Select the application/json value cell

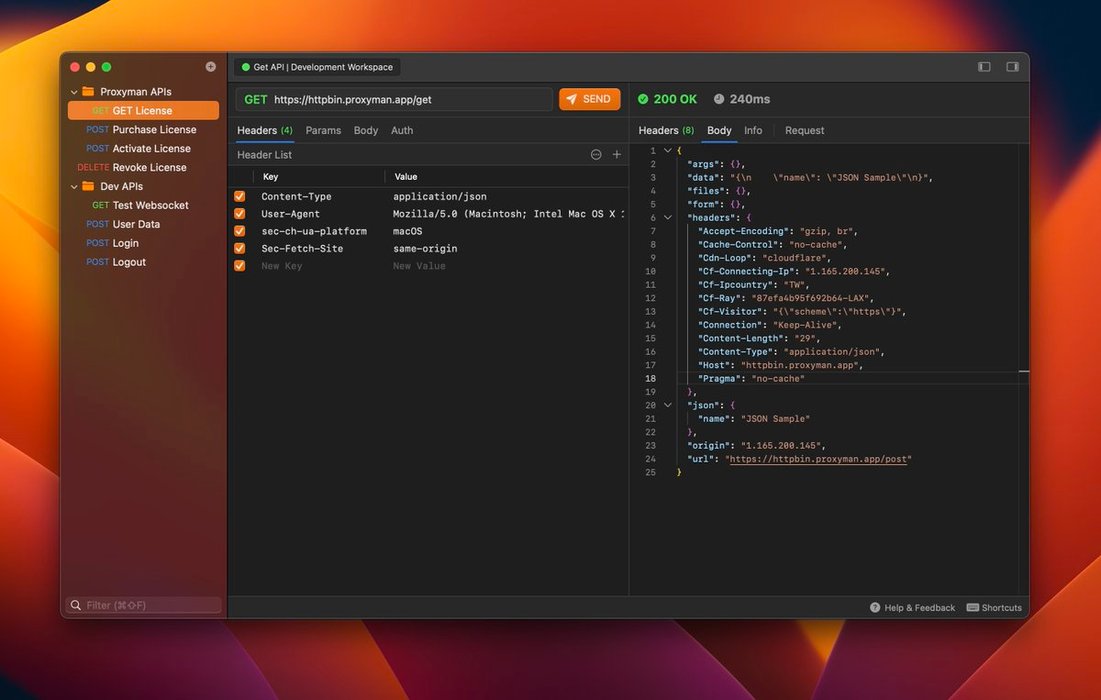click(440, 197)
